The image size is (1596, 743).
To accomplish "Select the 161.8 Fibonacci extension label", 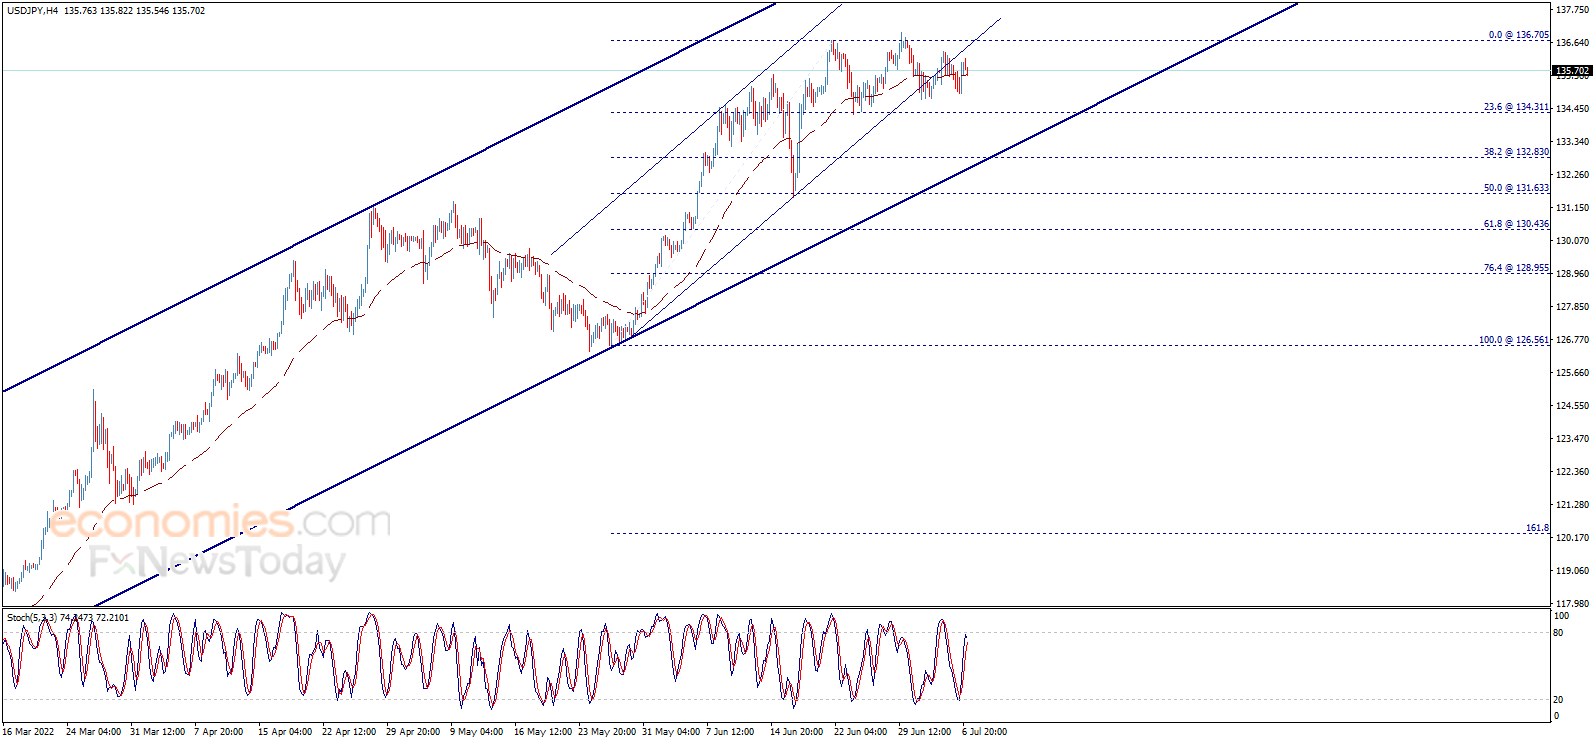I will pos(1536,528).
